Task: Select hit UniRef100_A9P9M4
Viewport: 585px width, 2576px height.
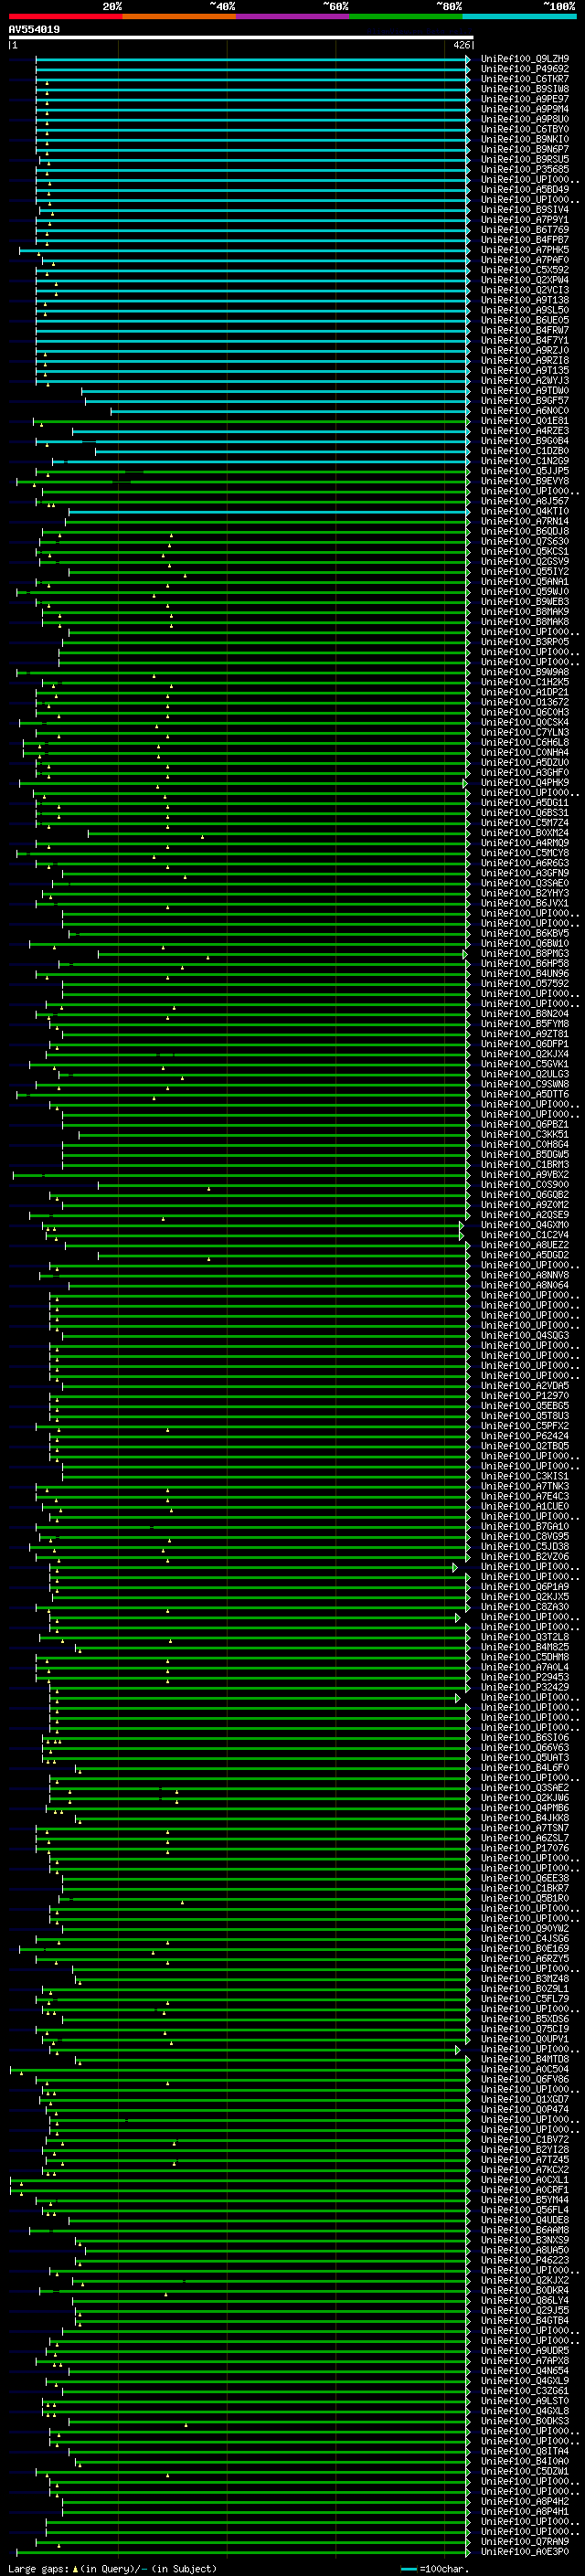Action: coord(525,109)
